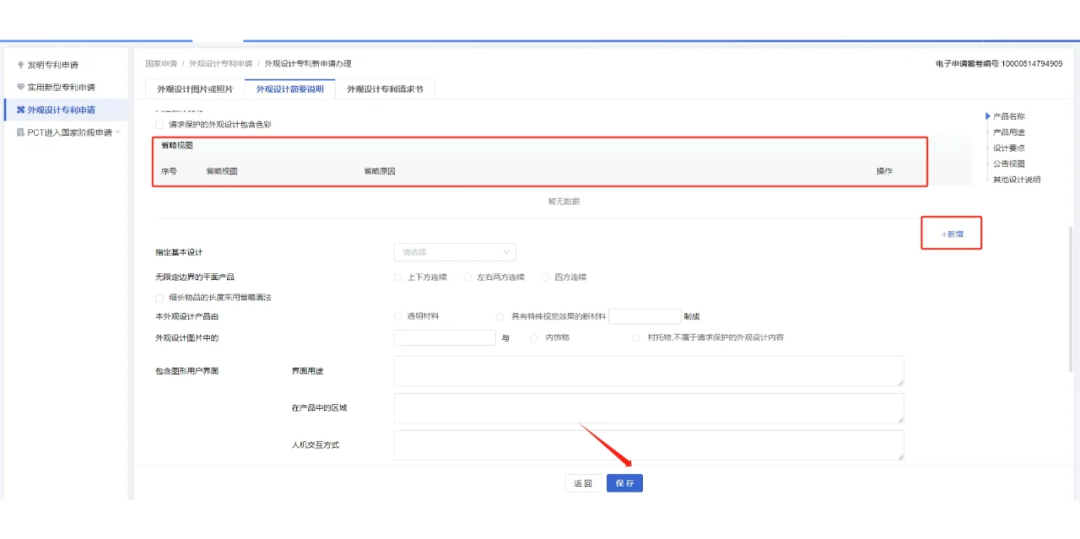Click the 指定基本设计 field label

pyautogui.click(x=179, y=253)
